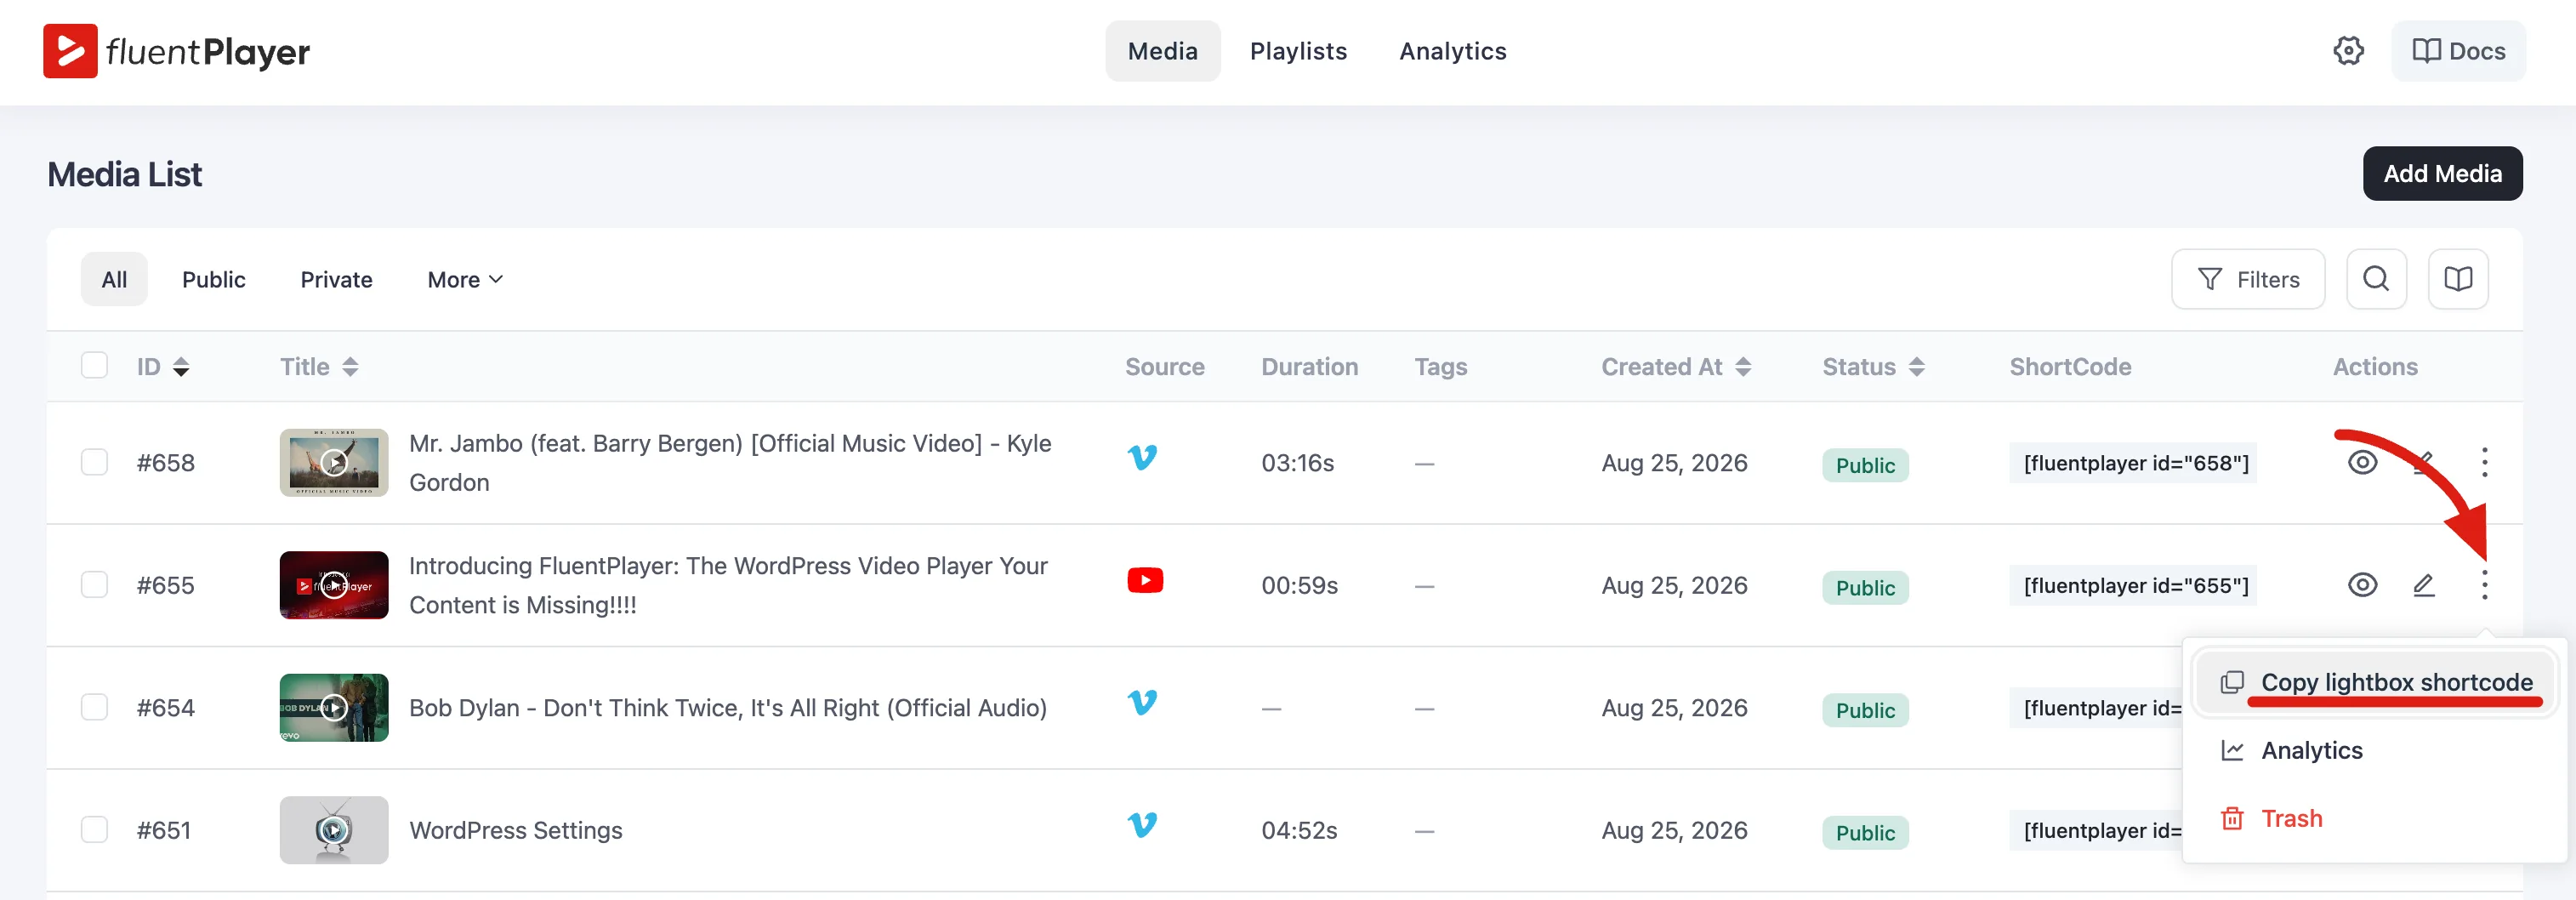Preview media #658 with the eye icon
This screenshot has height=900, width=2576.
click(x=2362, y=462)
